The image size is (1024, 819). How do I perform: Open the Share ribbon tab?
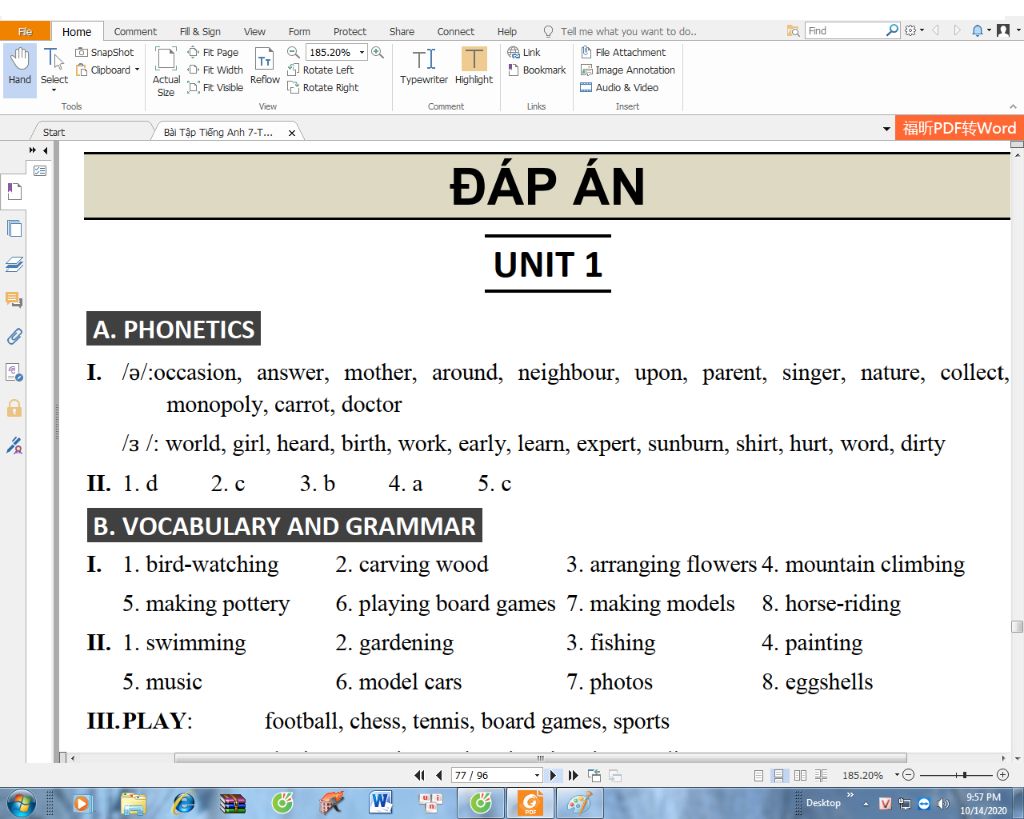pyautogui.click(x=402, y=31)
